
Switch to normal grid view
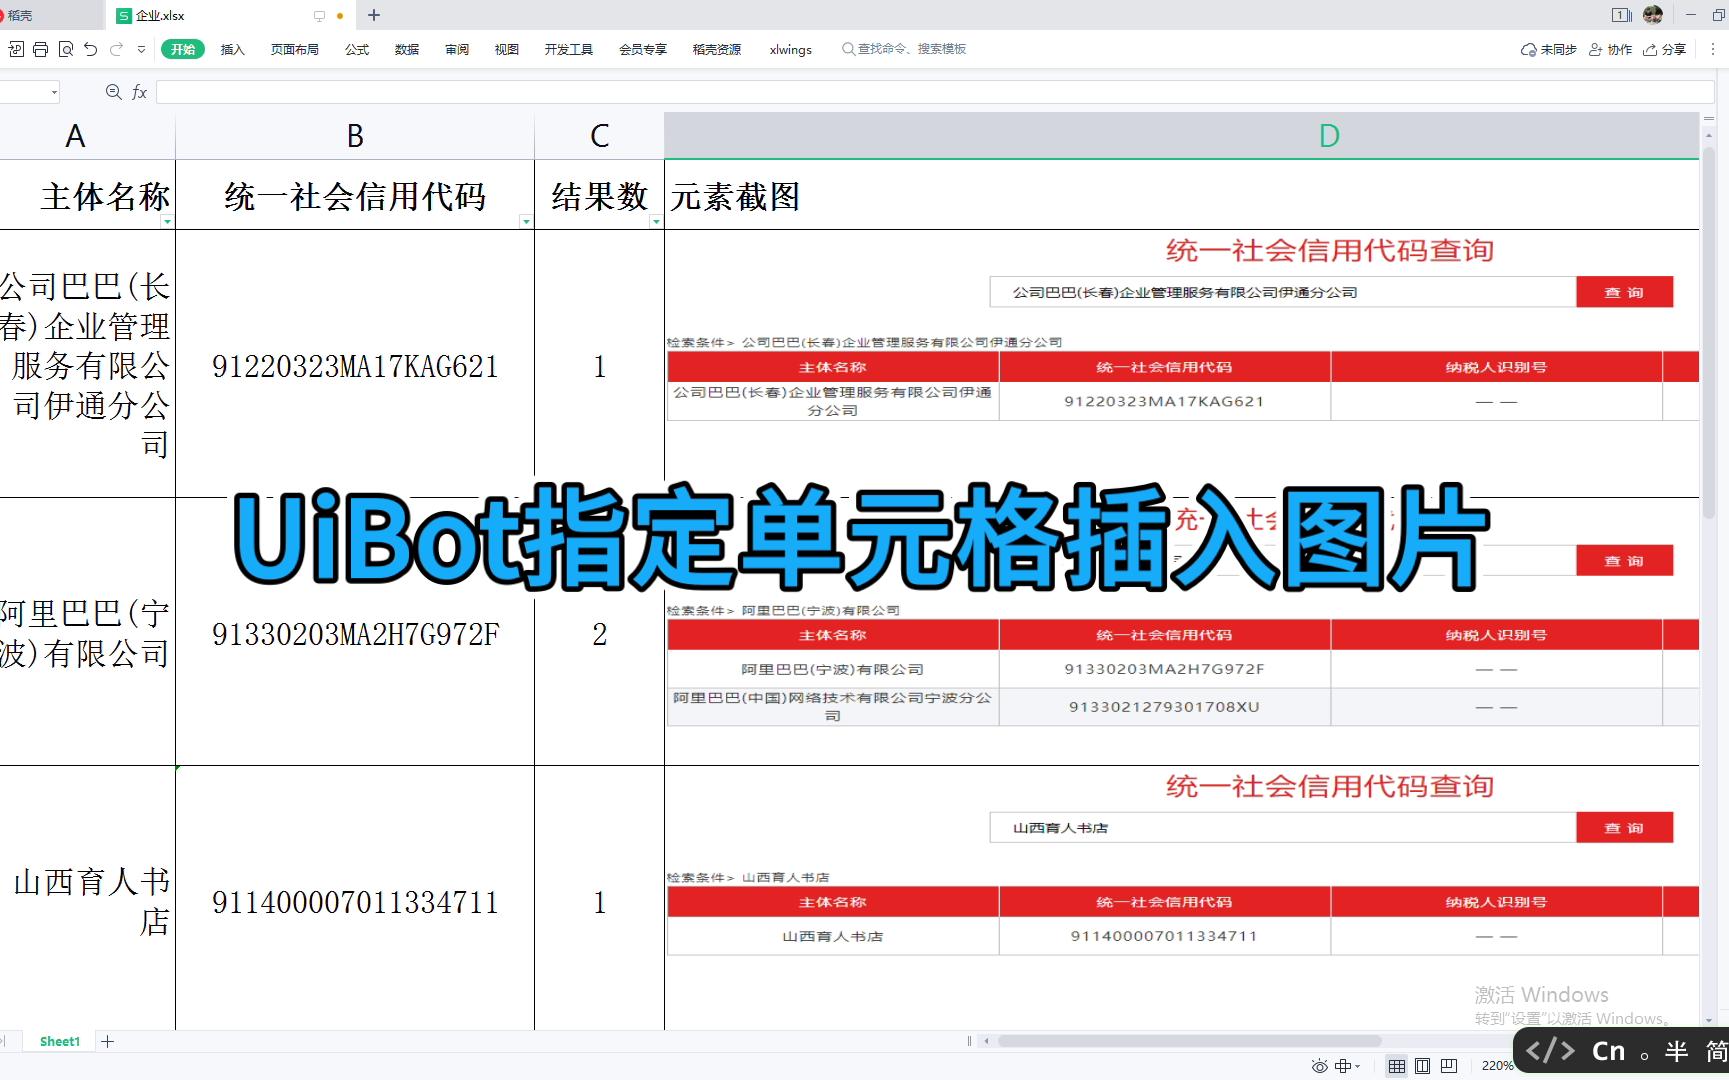(1397, 1066)
